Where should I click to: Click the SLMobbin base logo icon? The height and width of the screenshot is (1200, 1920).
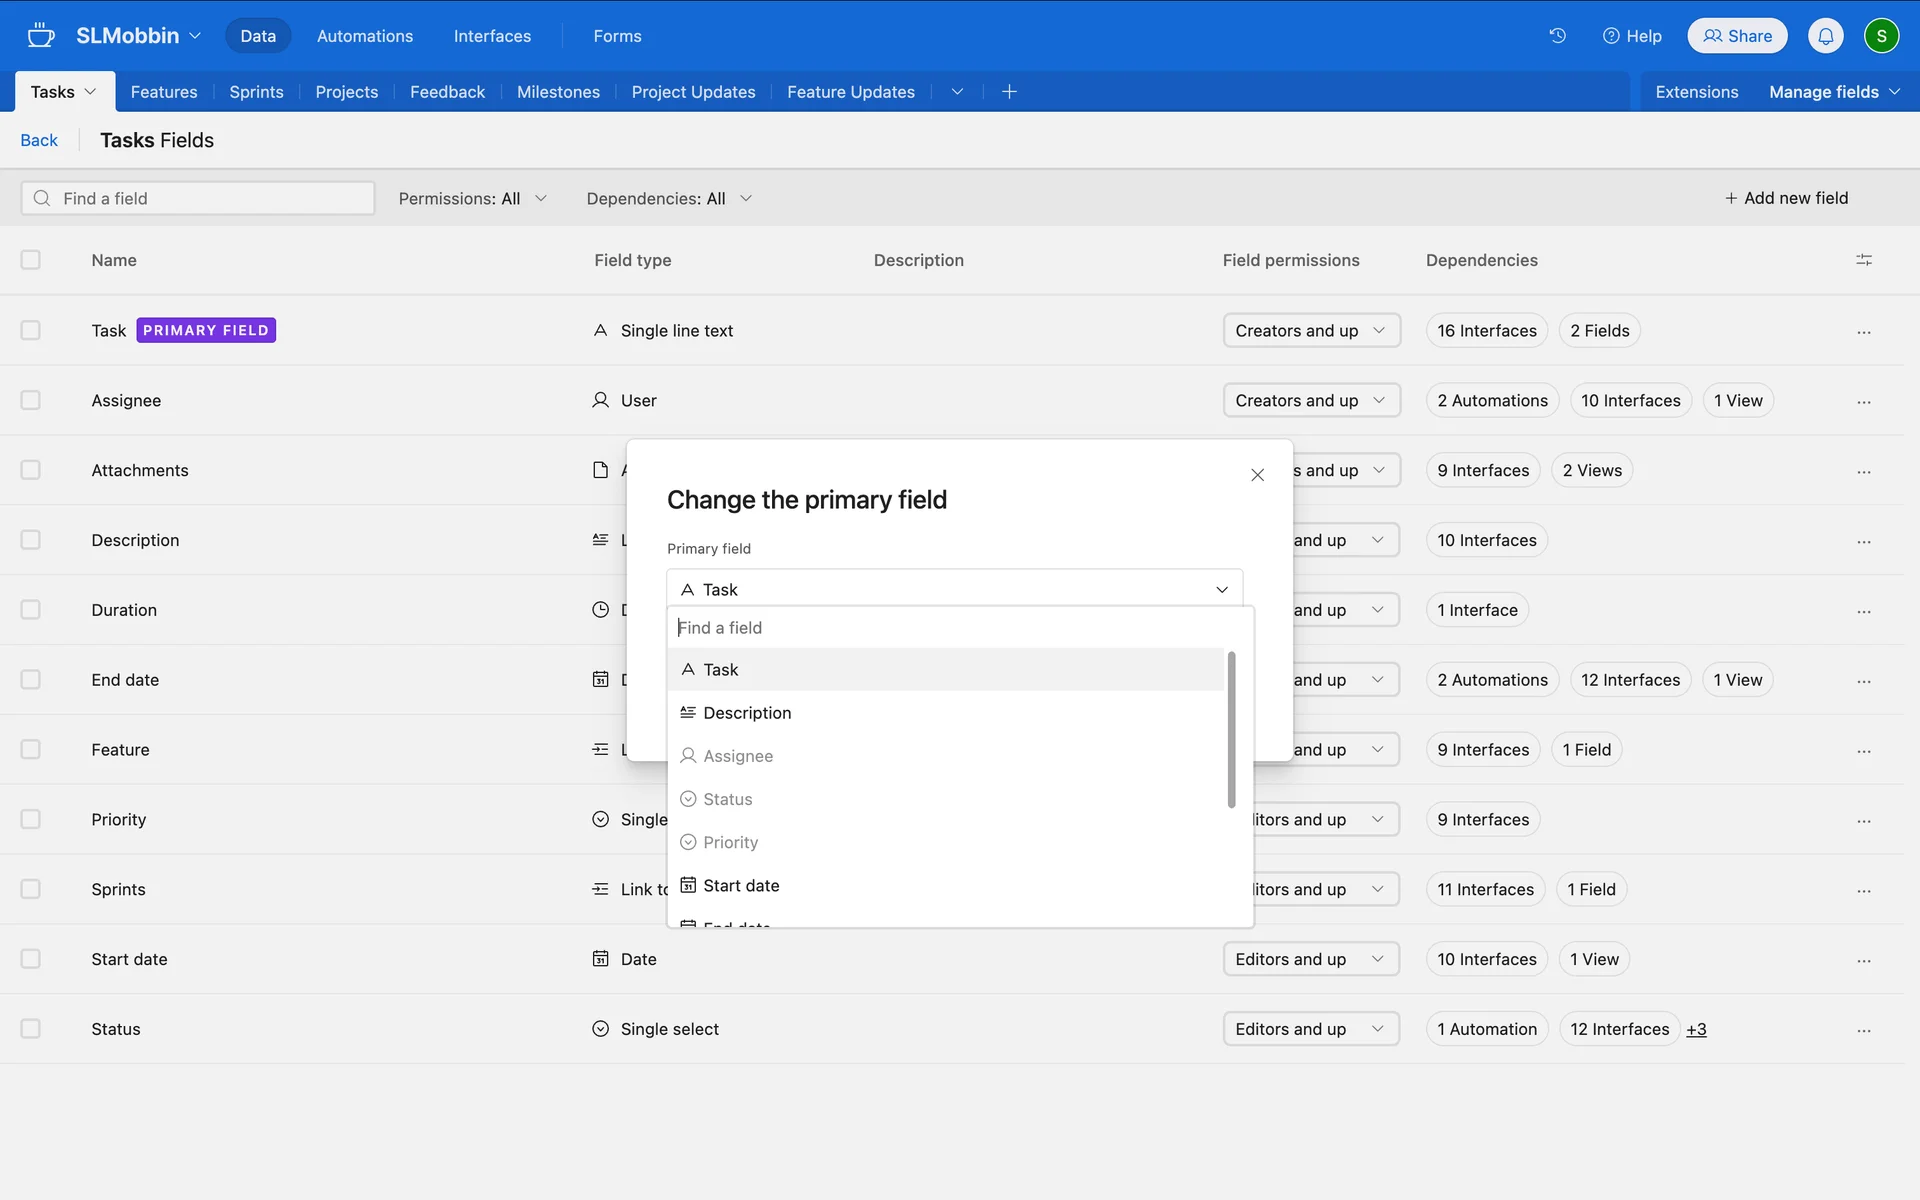click(41, 36)
